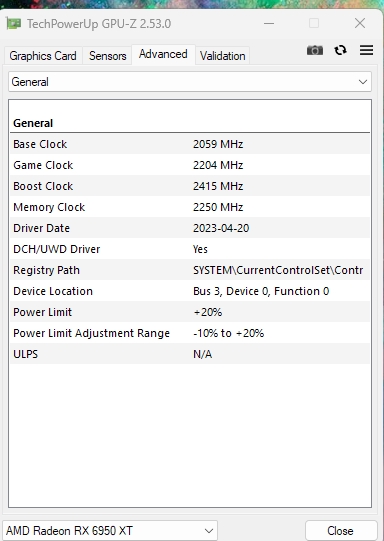Switch to the Graphics Card tab
The height and width of the screenshot is (541, 384).
click(43, 56)
